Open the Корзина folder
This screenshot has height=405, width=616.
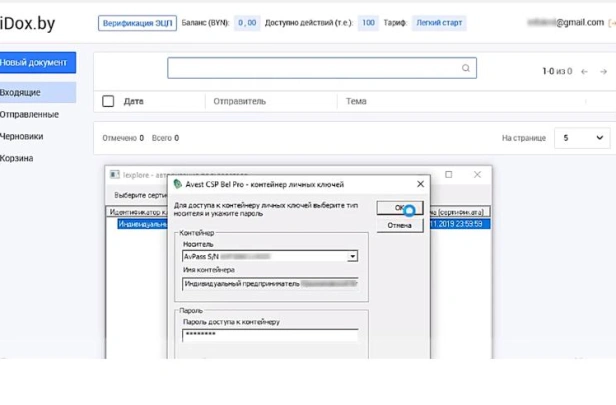pyautogui.click(x=16, y=158)
